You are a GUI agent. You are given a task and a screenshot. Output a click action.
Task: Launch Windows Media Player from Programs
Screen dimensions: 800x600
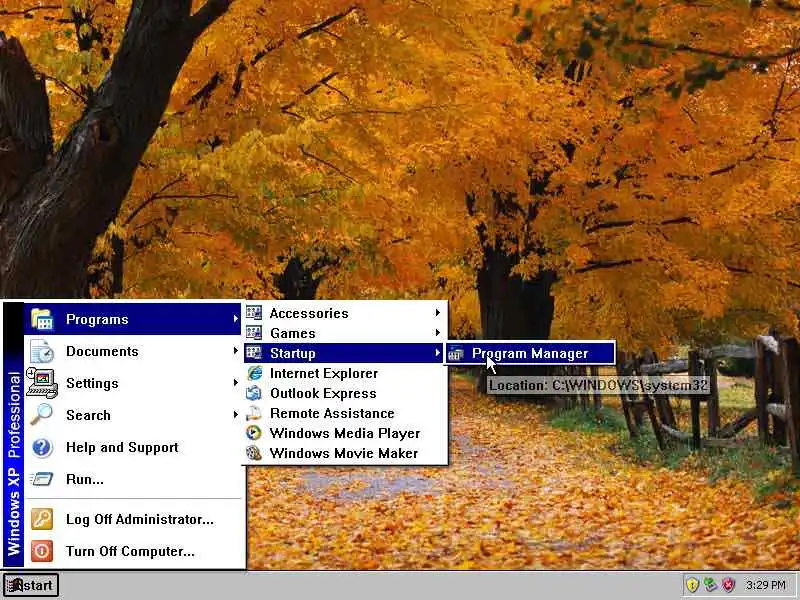344,433
